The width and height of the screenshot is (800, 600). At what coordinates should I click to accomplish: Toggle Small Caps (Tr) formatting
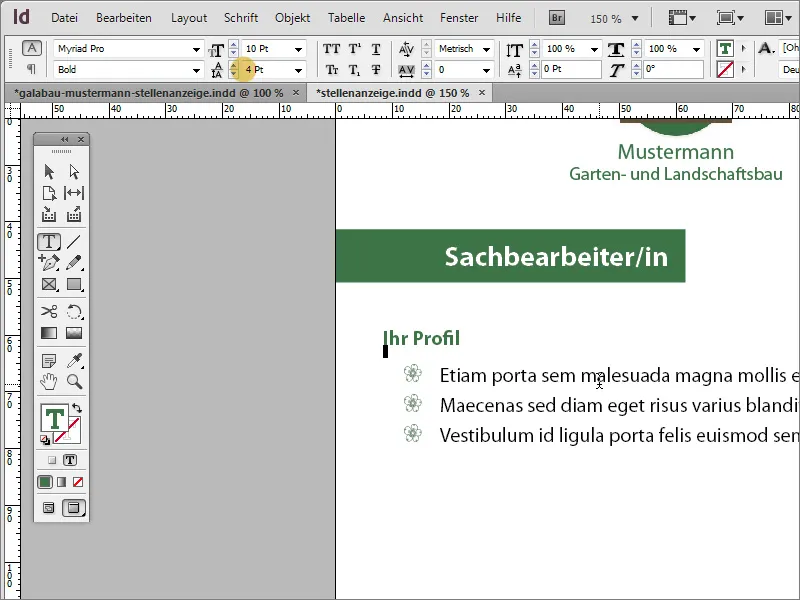coord(332,70)
